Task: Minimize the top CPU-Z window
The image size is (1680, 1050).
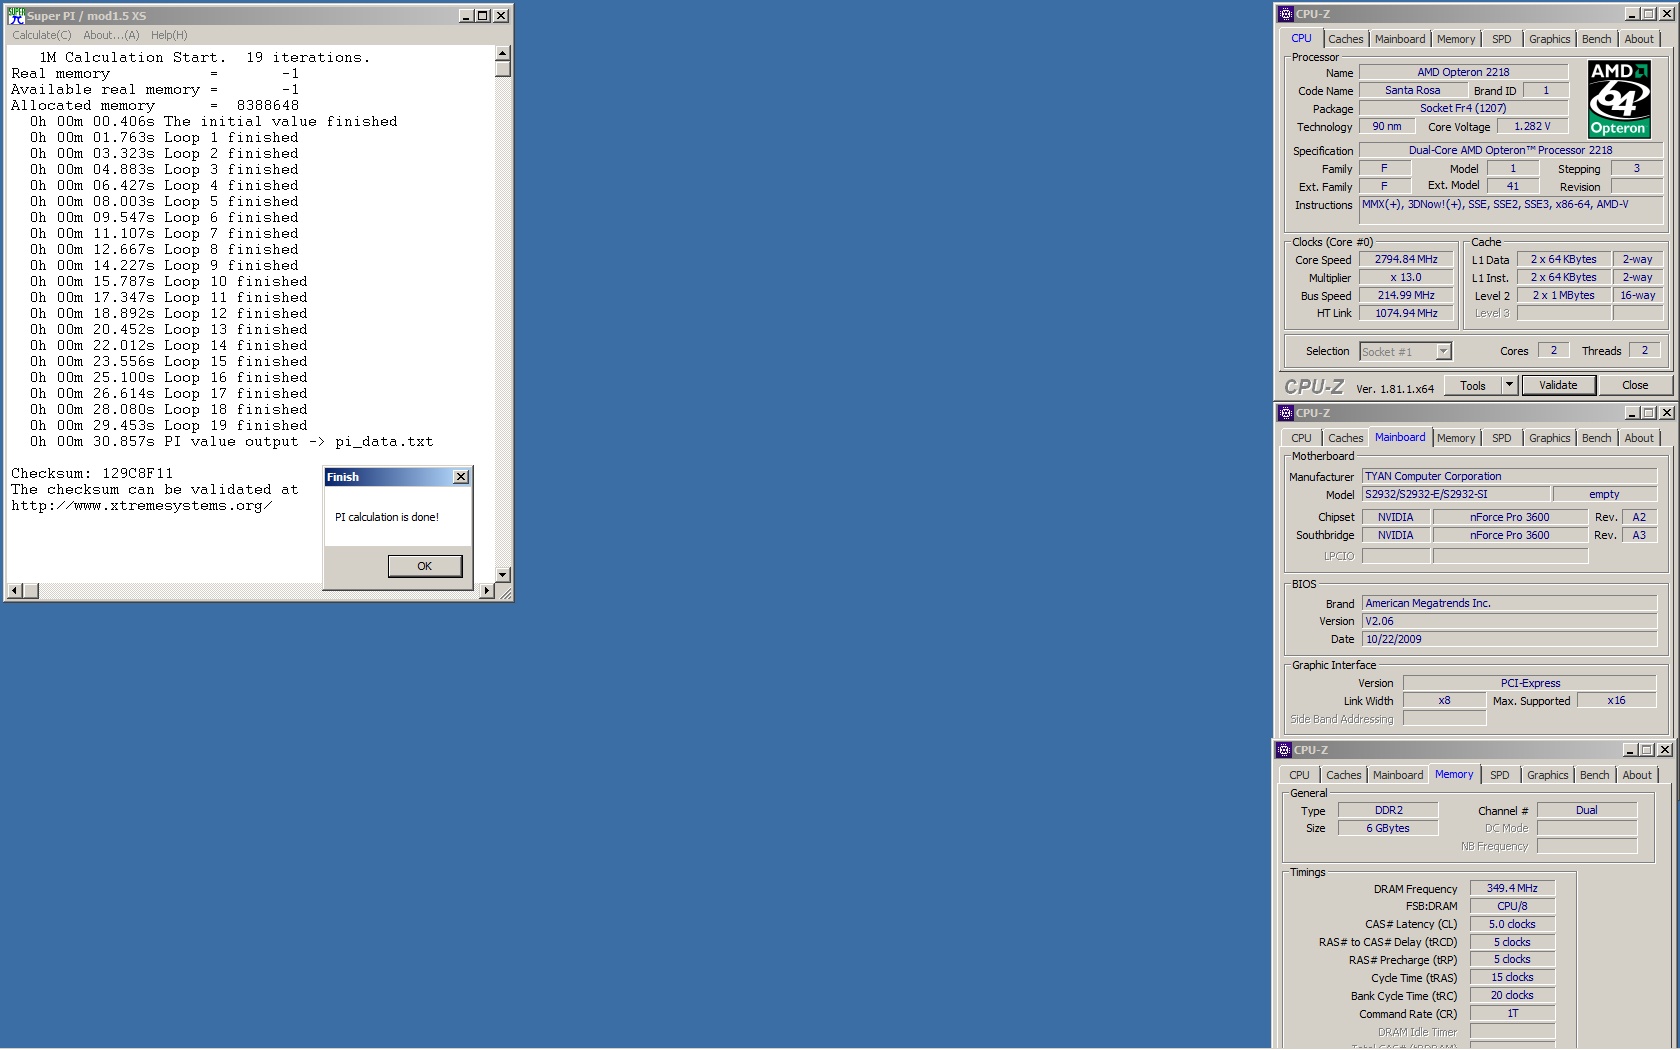Action: point(1632,14)
